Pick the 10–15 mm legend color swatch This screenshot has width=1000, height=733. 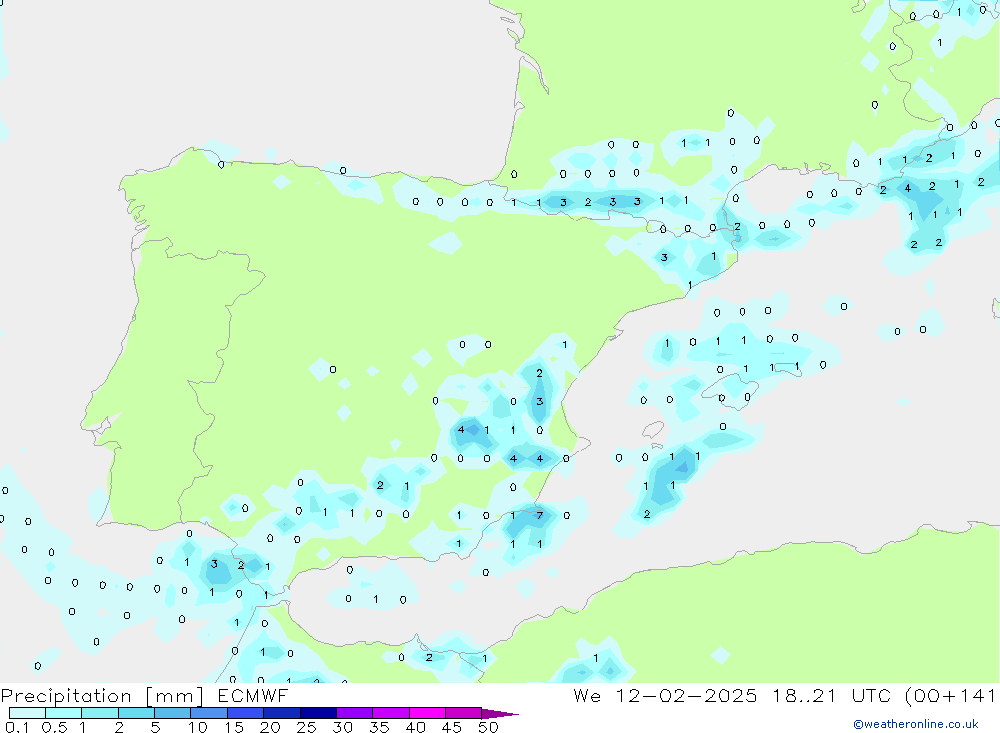(x=209, y=713)
